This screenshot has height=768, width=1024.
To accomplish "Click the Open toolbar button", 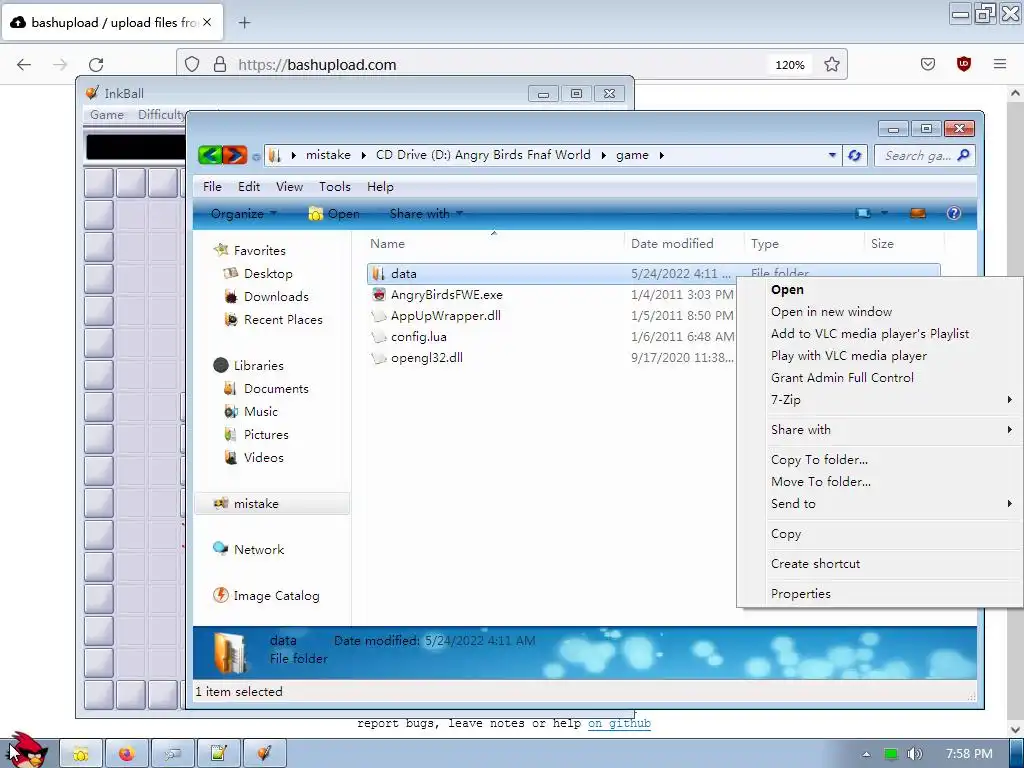I will [334, 214].
